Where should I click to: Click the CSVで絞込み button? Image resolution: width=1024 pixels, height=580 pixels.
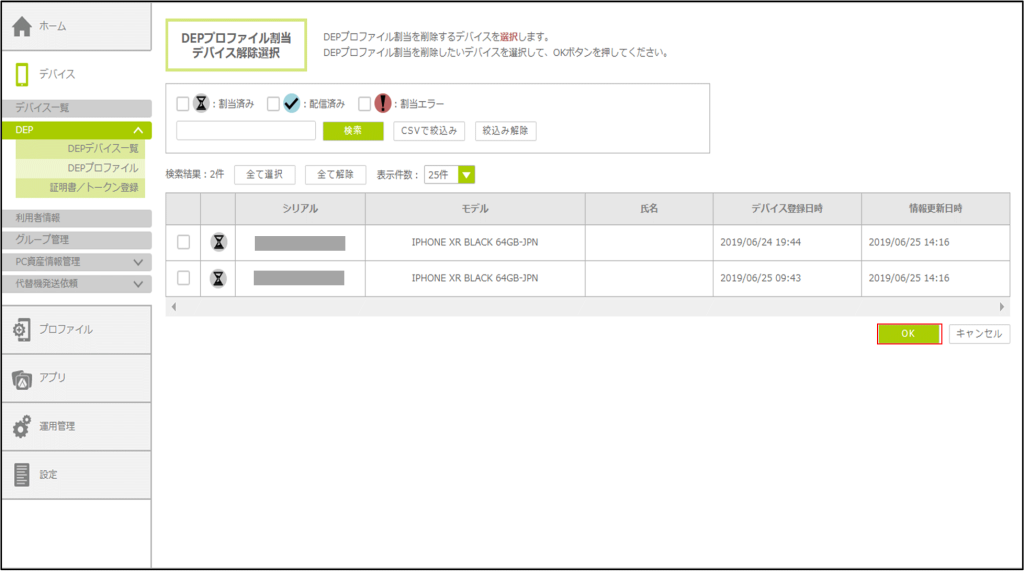pyautogui.click(x=428, y=131)
